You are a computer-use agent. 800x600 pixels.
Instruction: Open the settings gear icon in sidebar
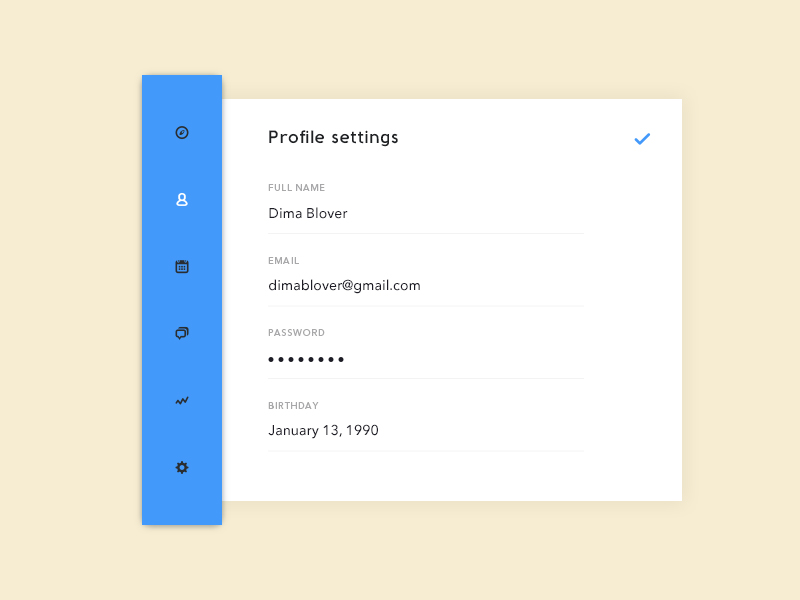point(182,467)
